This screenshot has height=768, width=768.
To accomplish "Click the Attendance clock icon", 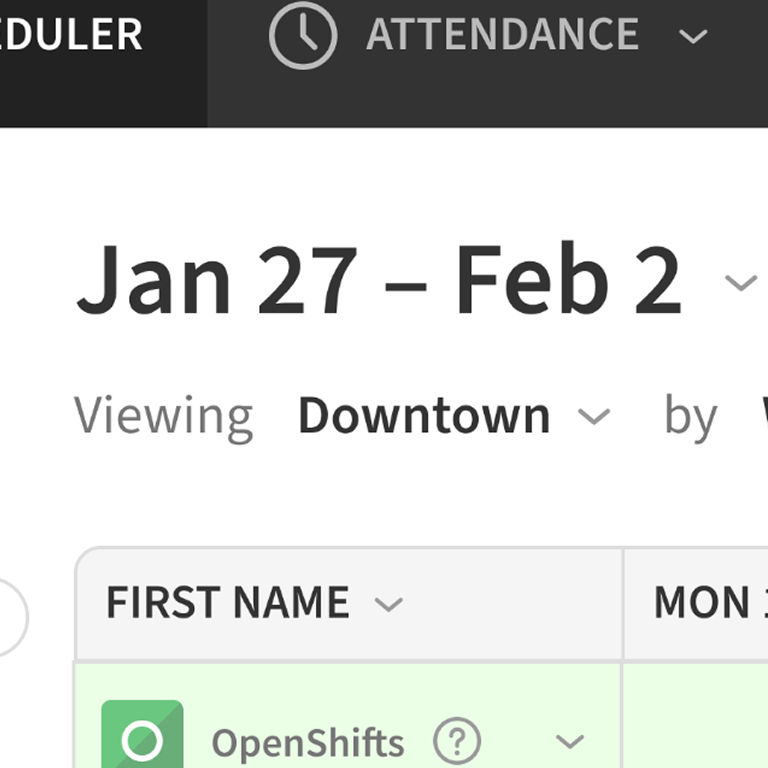I will pyautogui.click(x=303, y=36).
